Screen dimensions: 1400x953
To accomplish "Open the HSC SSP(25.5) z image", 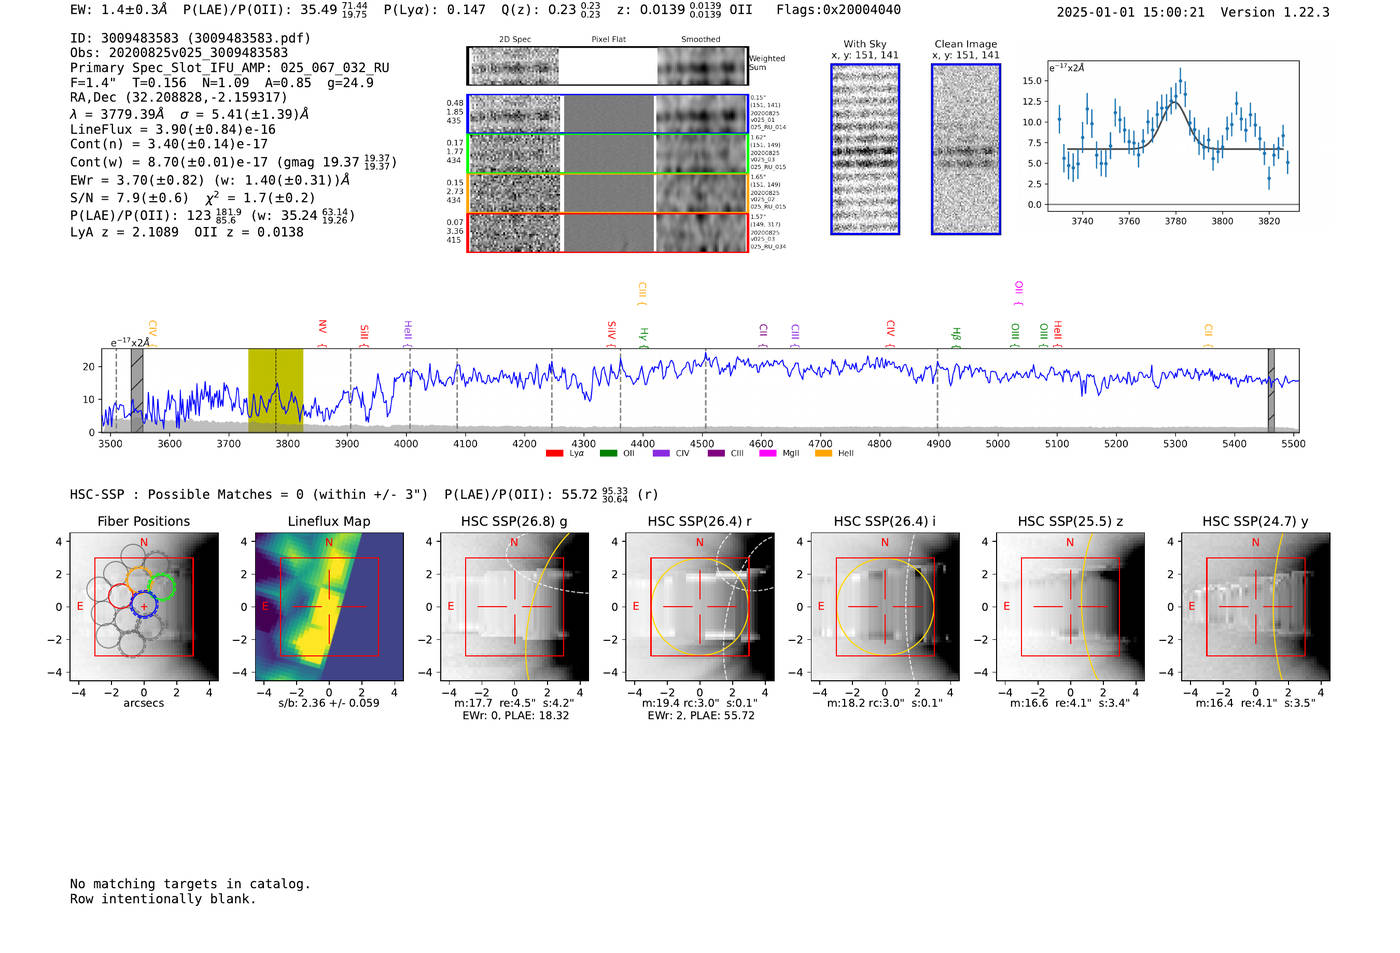I will [x=1070, y=607].
